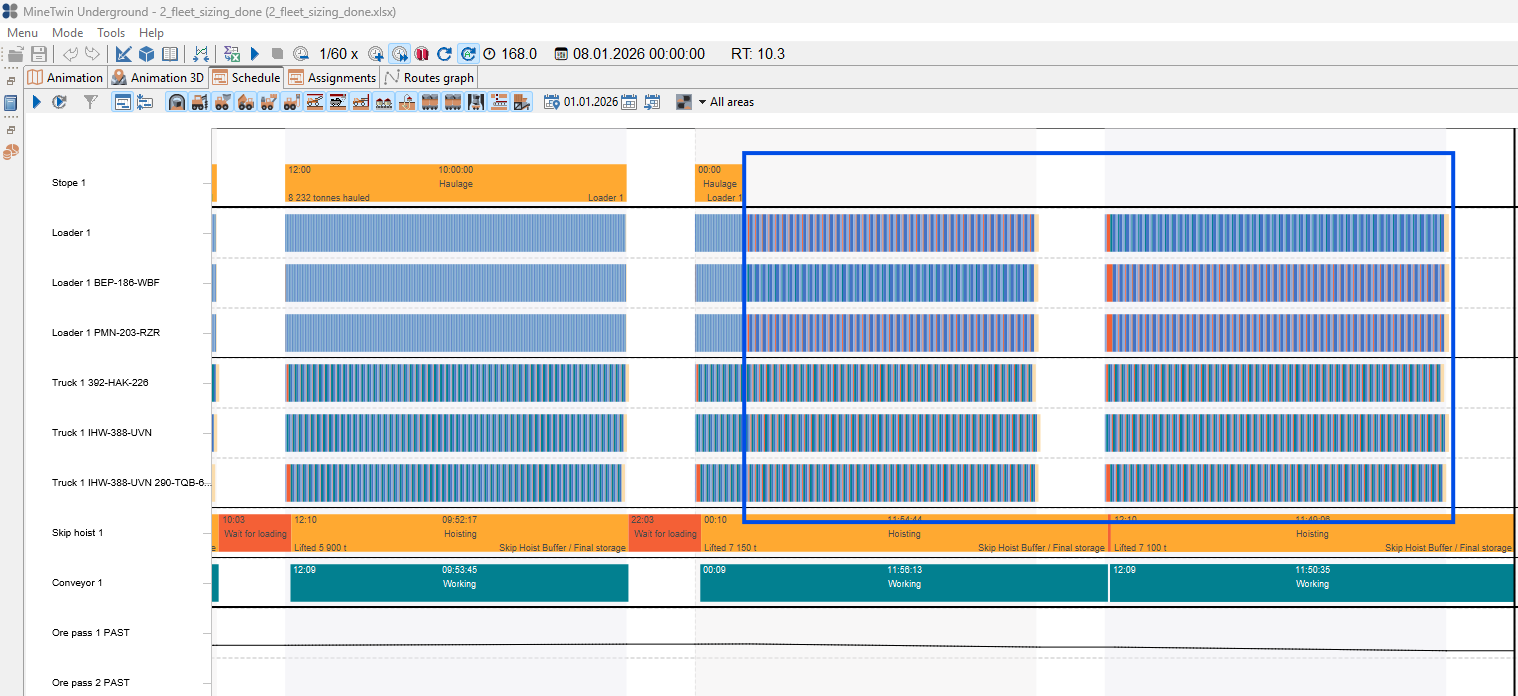
Task: Toggle the tunnel stope filter icon
Action: coord(176,102)
